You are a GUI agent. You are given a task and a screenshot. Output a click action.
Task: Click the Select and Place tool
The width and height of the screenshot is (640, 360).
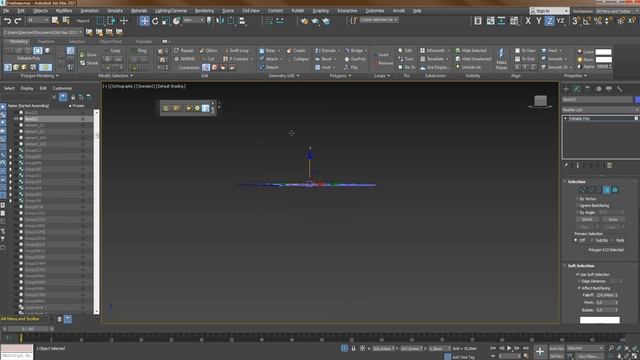pos(176,21)
